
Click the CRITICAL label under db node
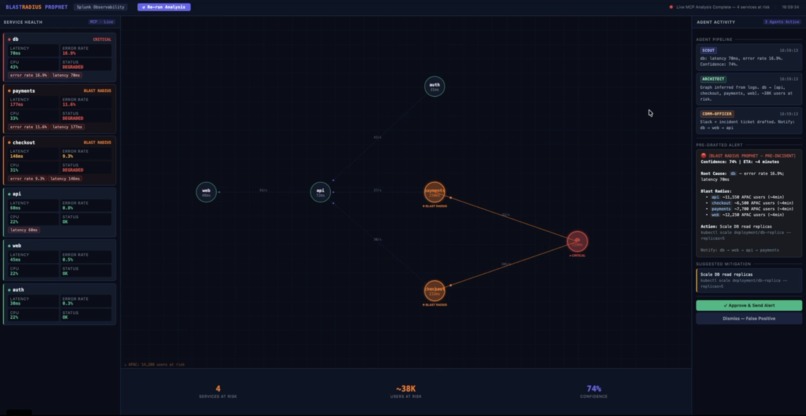577,255
